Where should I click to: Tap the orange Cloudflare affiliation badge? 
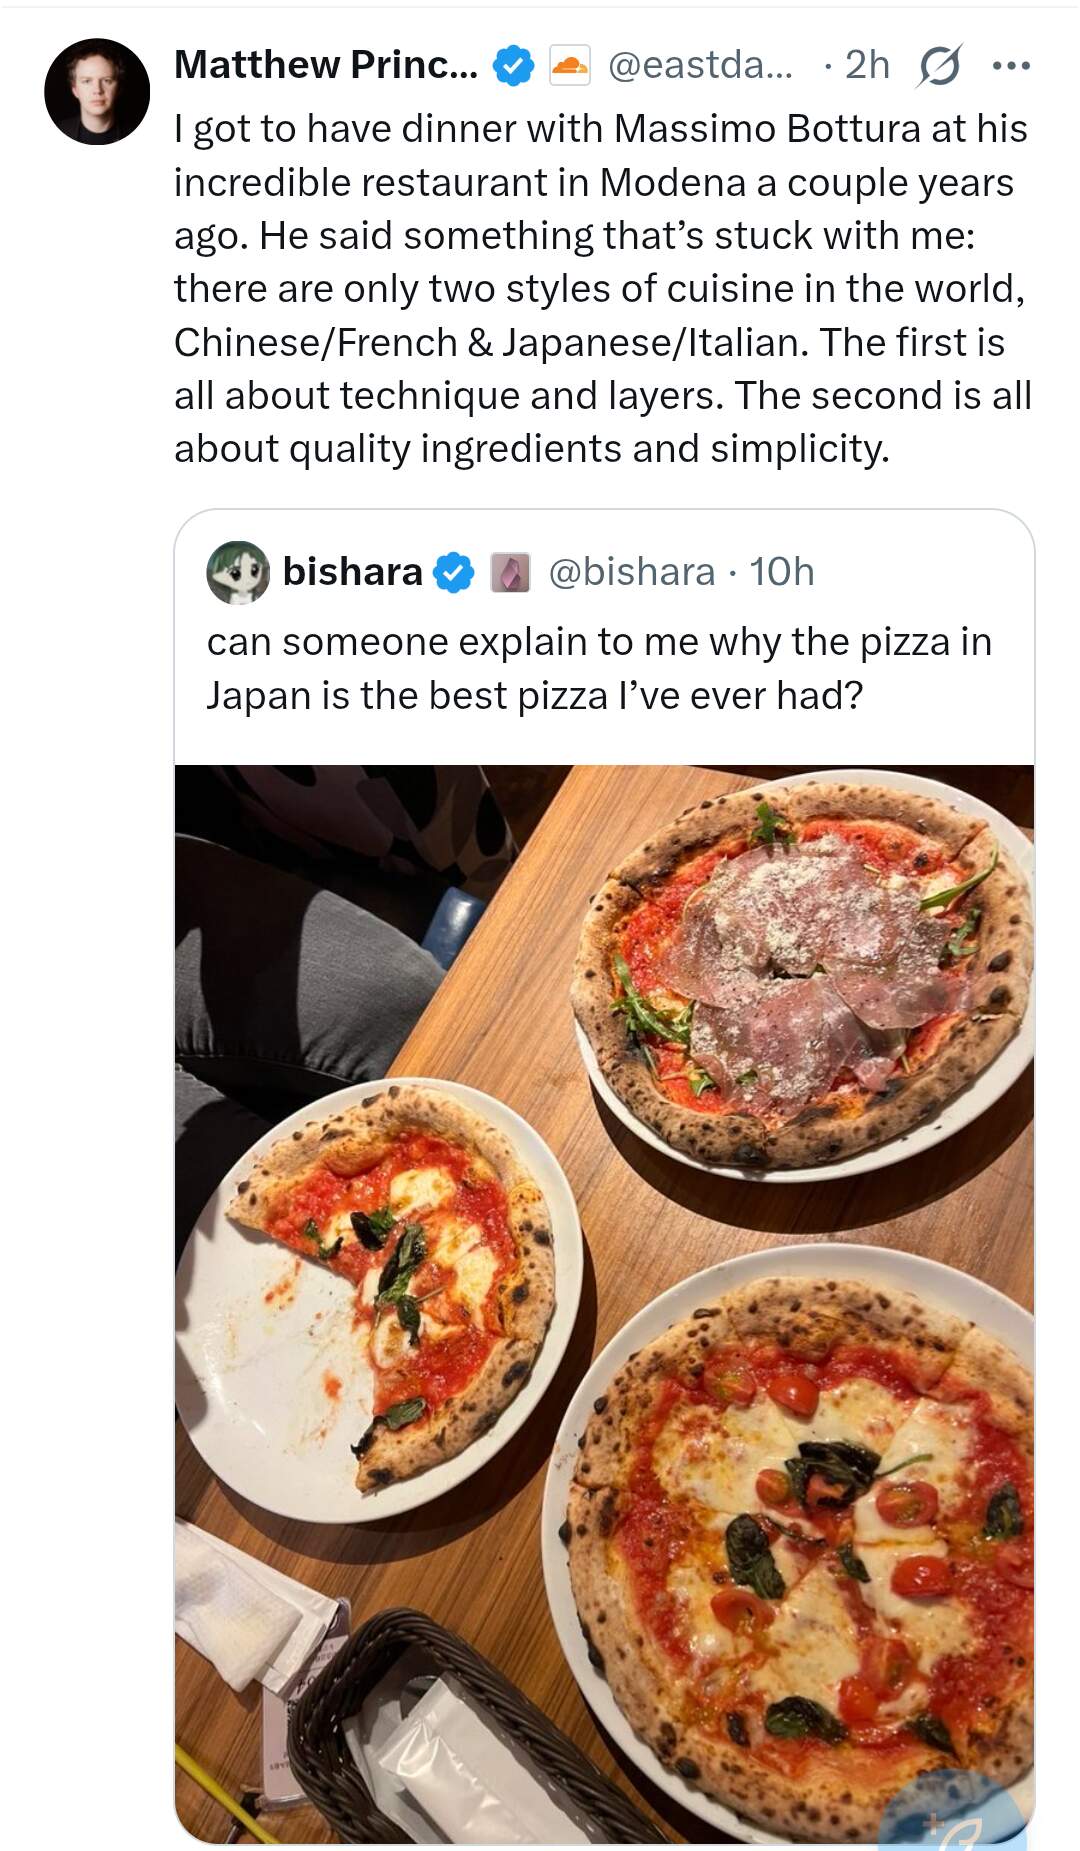point(570,66)
